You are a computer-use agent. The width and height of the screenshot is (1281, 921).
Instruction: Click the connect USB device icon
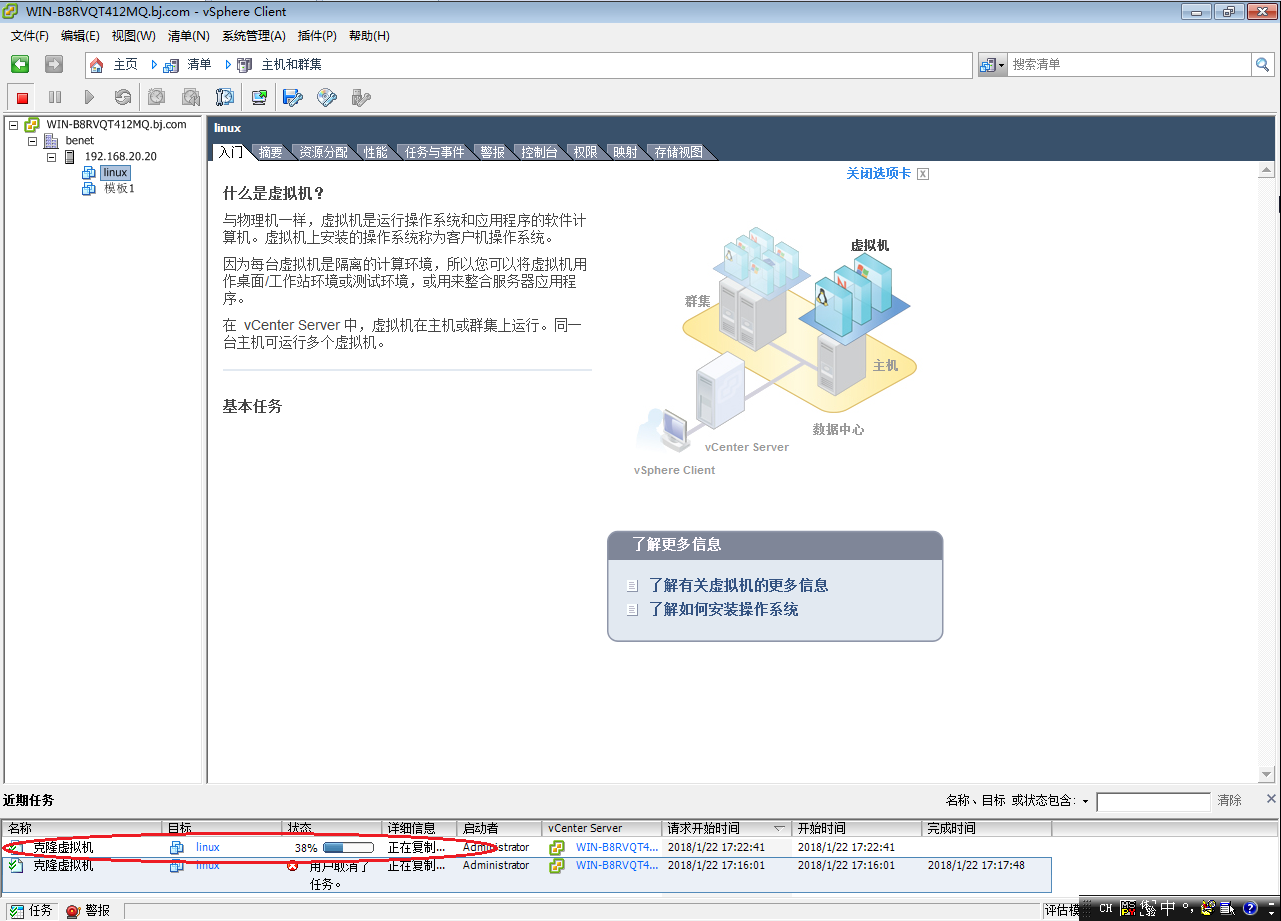(361, 97)
